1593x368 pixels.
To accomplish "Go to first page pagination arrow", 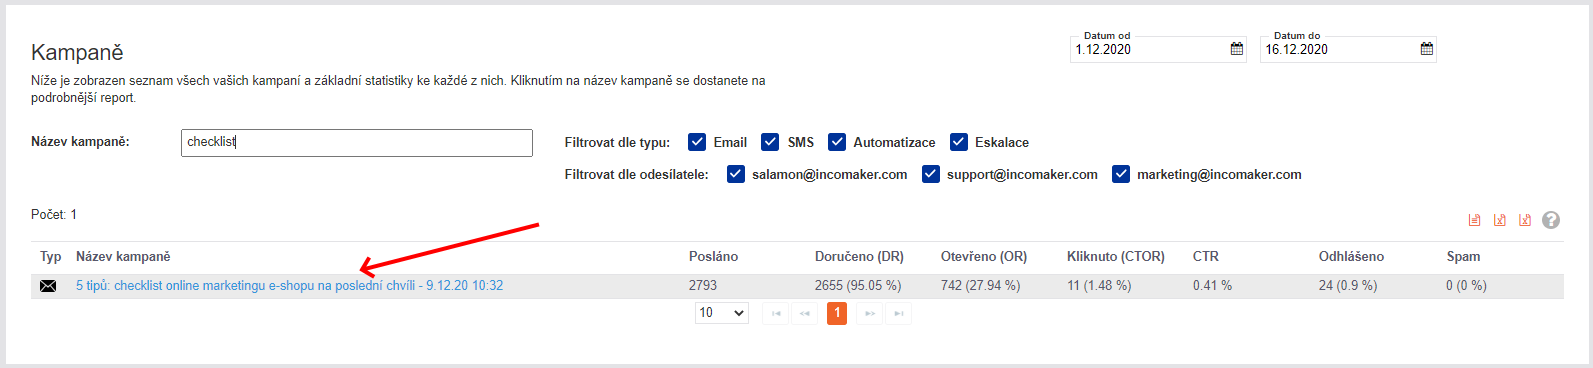I will click(x=776, y=313).
